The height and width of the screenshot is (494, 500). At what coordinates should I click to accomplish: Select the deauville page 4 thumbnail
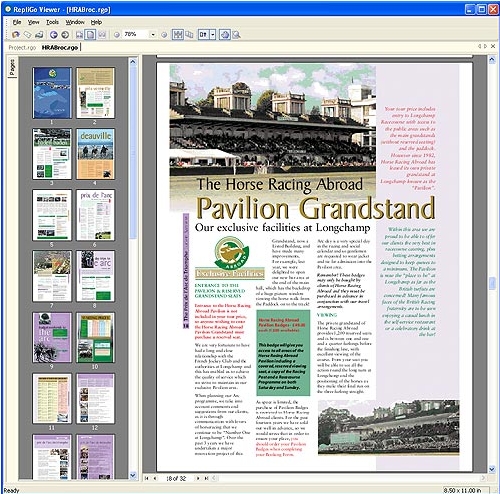pos(95,154)
